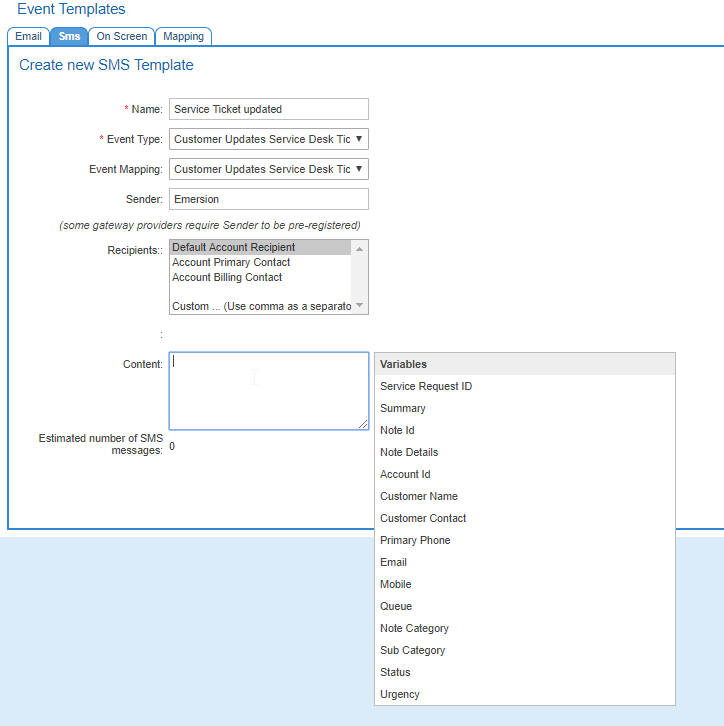The width and height of the screenshot is (724, 726).
Task: Click inside the Content text area
Action: [x=268, y=390]
